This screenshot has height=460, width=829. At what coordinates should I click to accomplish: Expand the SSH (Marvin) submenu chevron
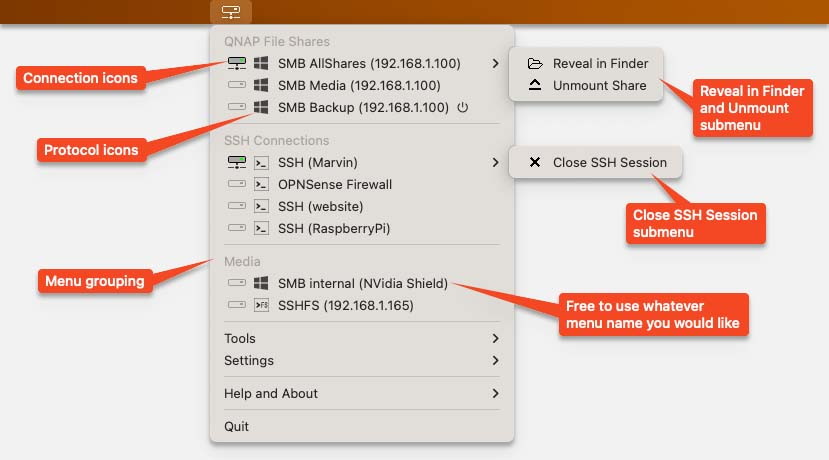496,162
